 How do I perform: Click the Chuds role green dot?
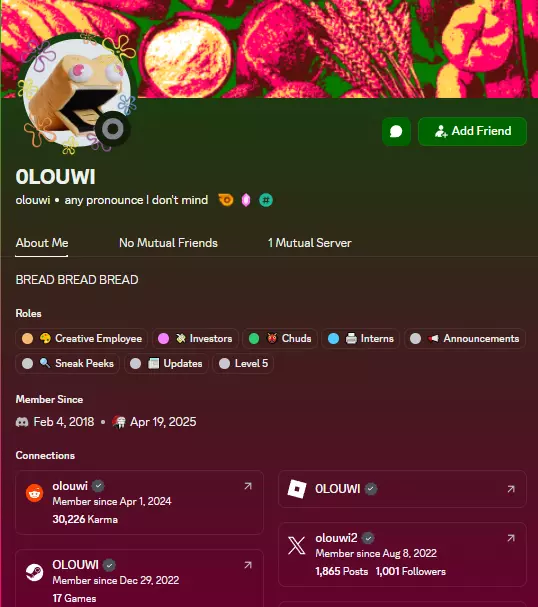254,339
